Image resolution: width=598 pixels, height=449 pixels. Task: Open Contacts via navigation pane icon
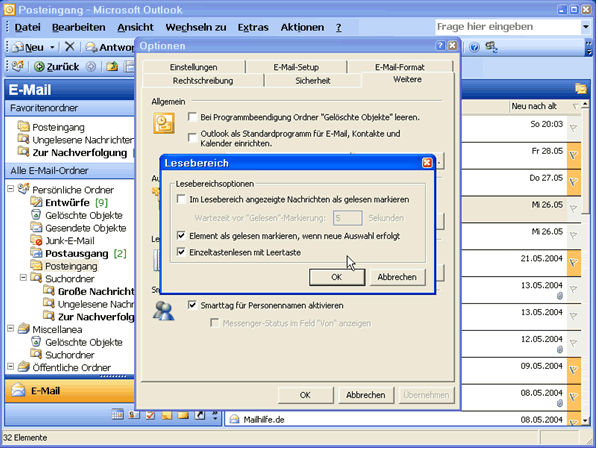coord(134,414)
